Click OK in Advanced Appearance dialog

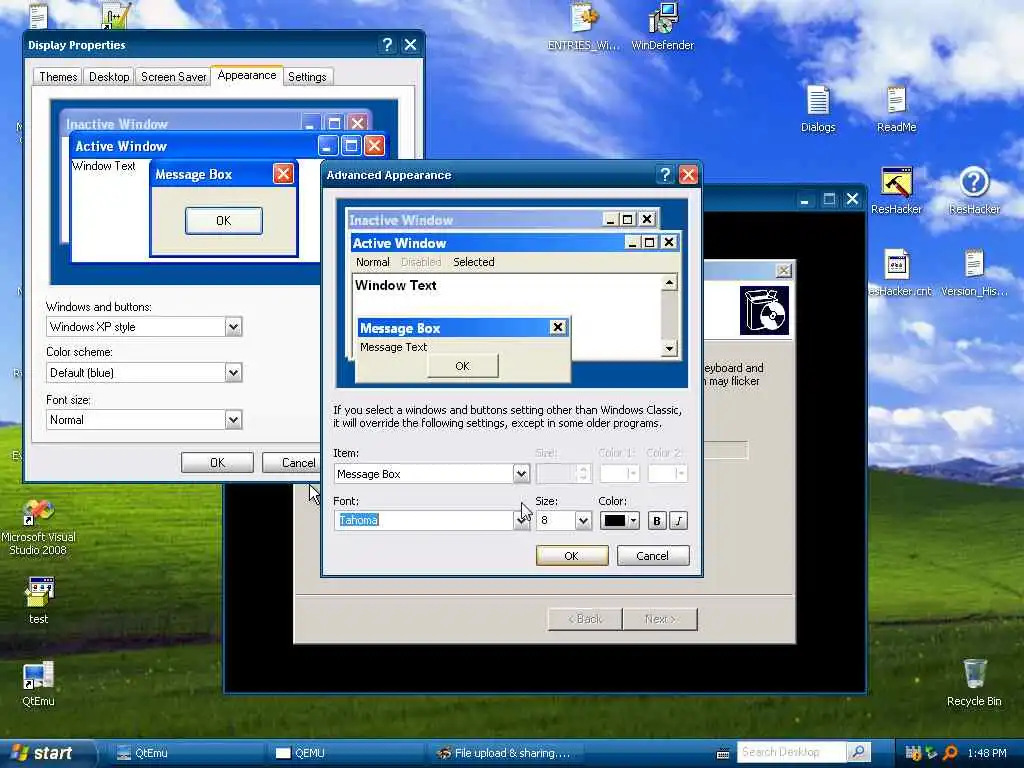571,556
